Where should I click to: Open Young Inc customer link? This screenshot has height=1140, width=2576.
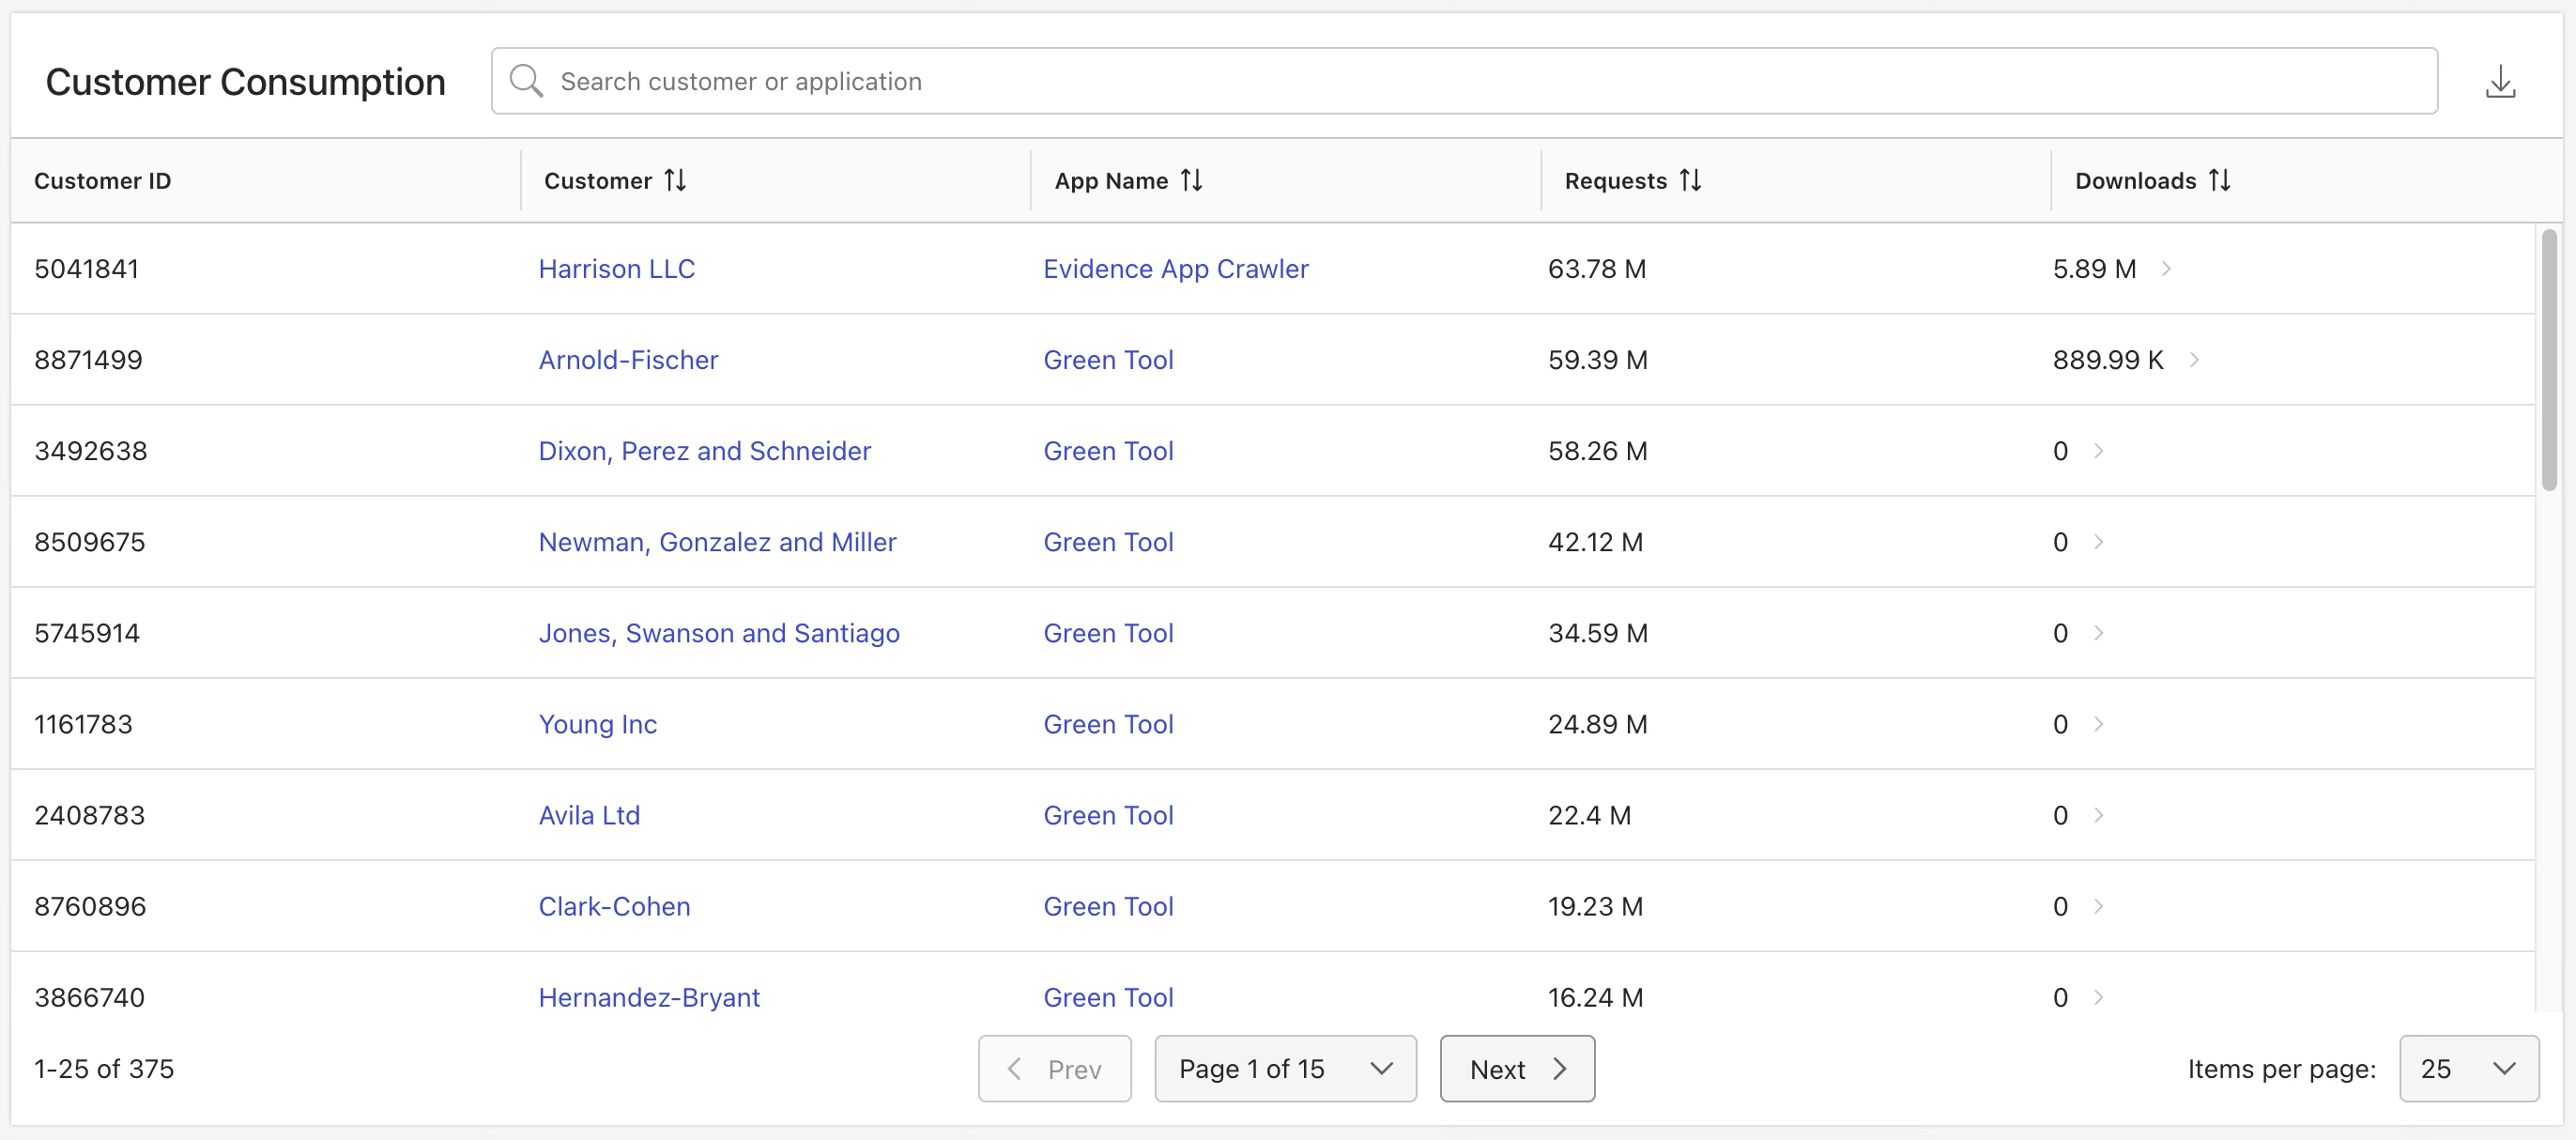[597, 723]
